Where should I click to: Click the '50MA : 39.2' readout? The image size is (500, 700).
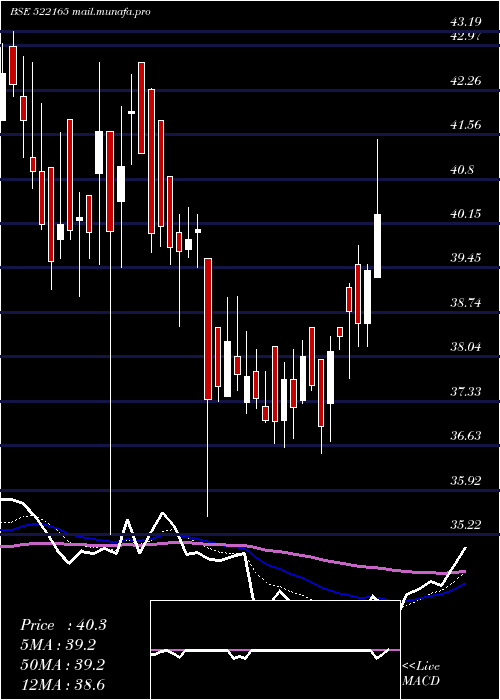coord(62,665)
